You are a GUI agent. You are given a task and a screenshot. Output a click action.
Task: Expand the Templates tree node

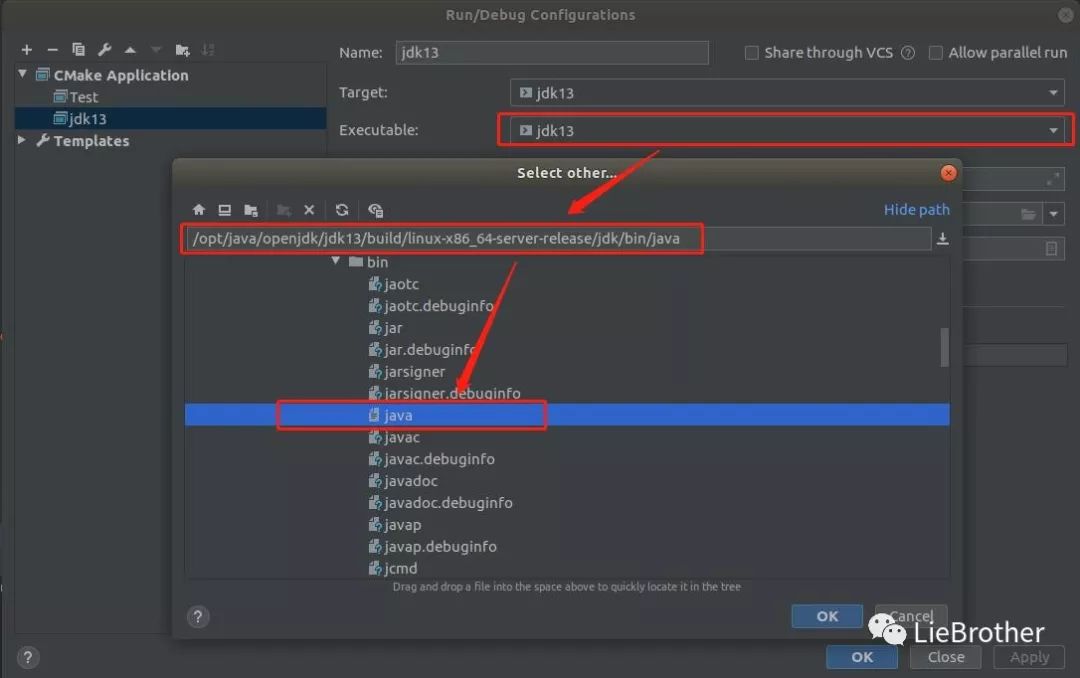[x=22, y=140]
